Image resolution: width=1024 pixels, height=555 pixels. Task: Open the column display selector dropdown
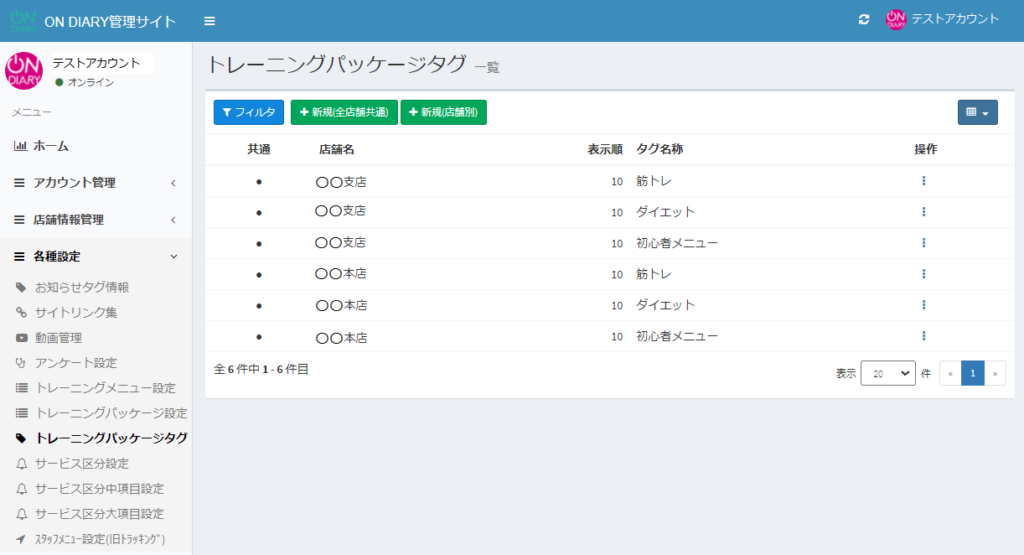tap(977, 113)
